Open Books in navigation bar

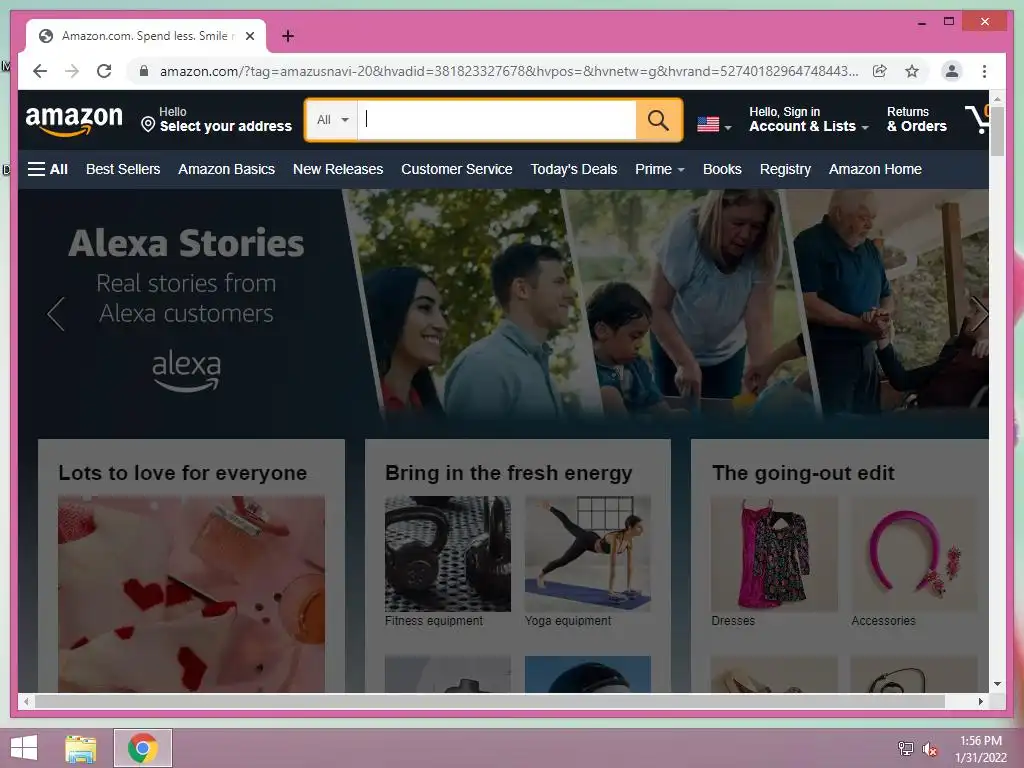click(x=722, y=169)
